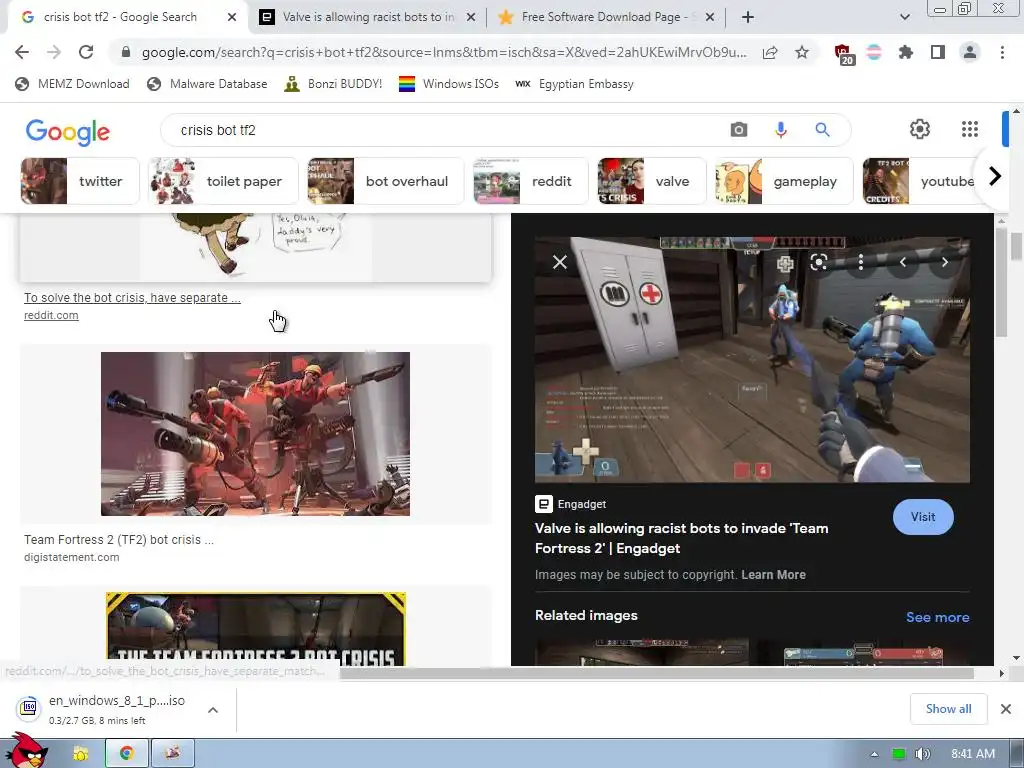Open the preview image three-dot options
The height and width of the screenshot is (768, 1024).
click(x=861, y=263)
